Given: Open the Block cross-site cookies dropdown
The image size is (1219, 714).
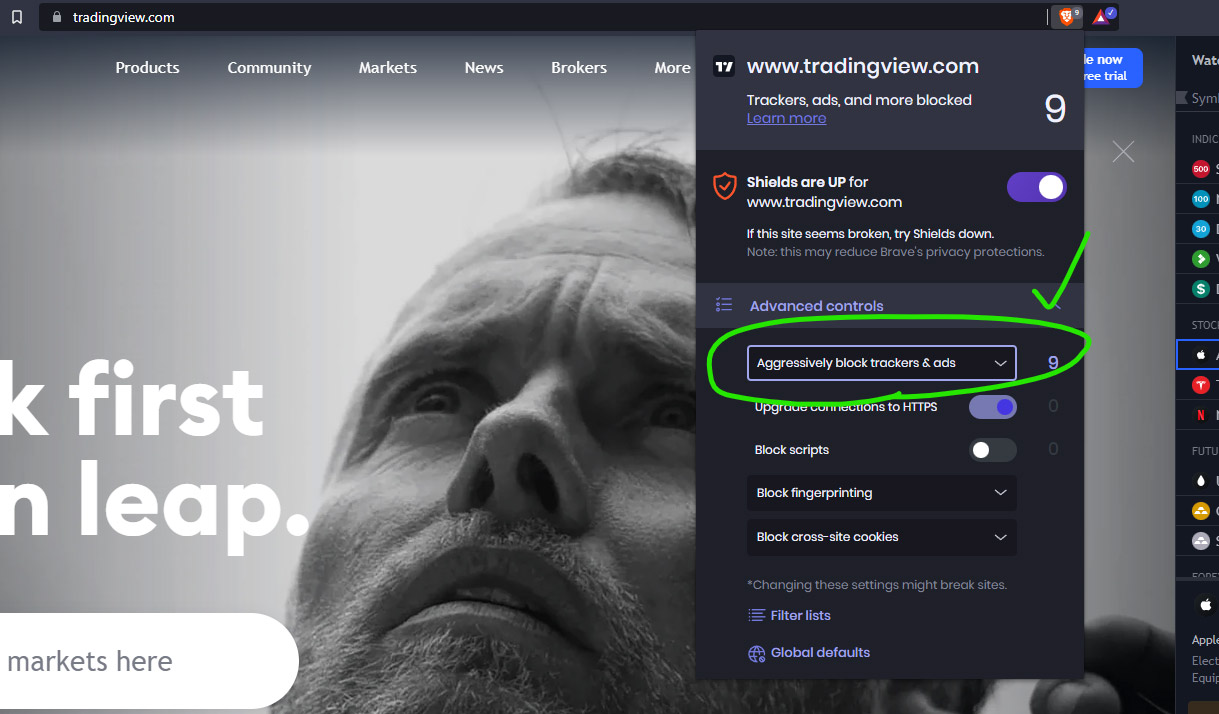Looking at the screenshot, I should [x=882, y=537].
